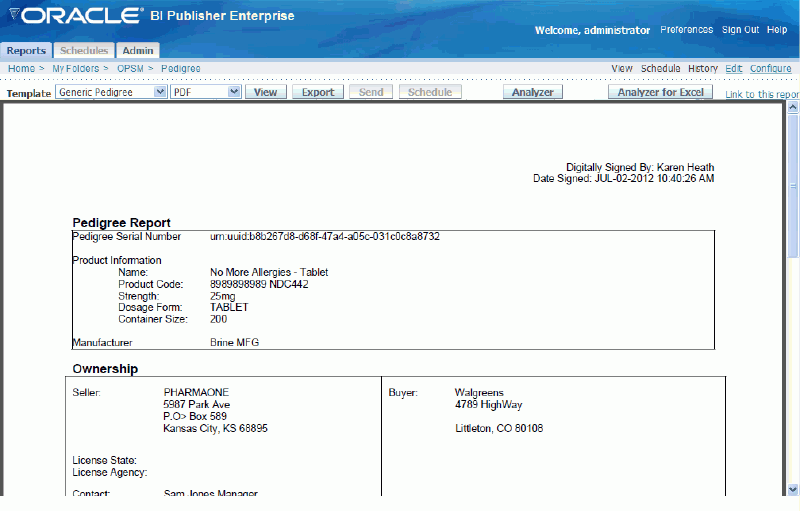This screenshot has width=800, height=511.
Task: Click Link to this report
Action: 762,94
